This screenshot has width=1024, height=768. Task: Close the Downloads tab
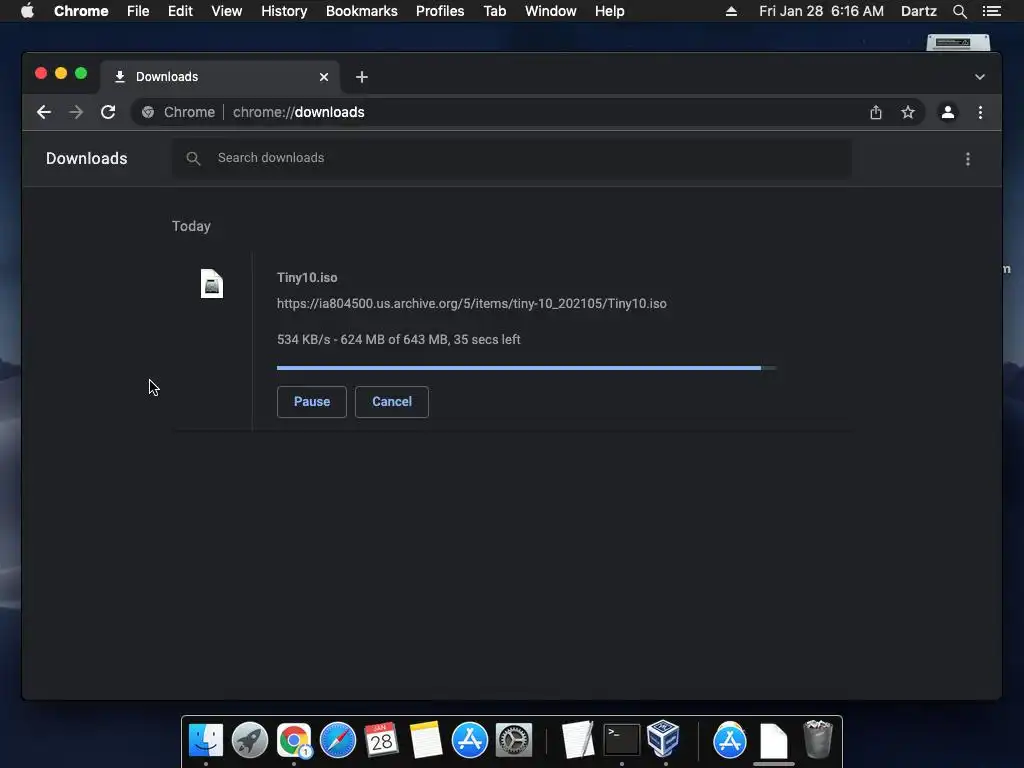(x=323, y=77)
